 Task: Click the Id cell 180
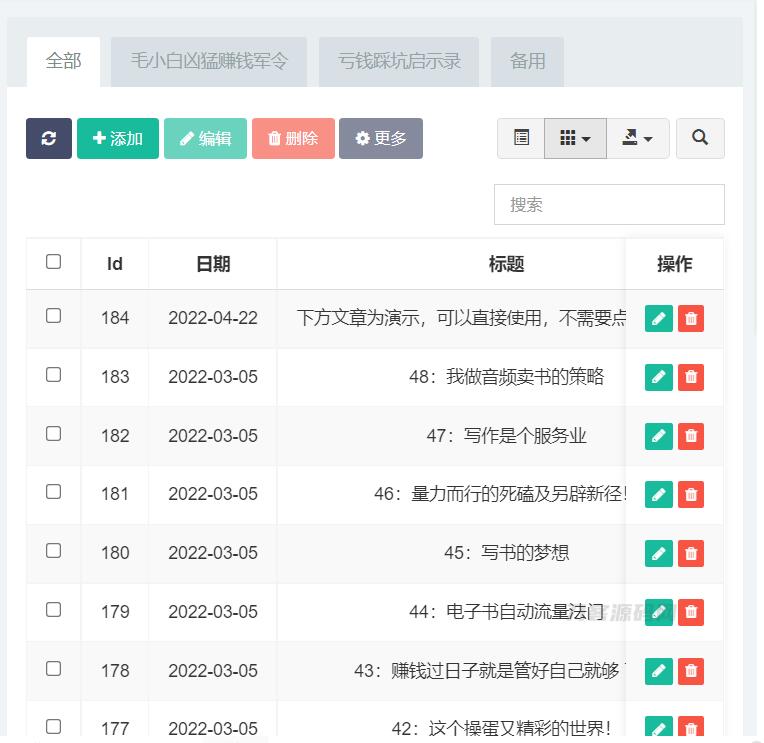(115, 553)
